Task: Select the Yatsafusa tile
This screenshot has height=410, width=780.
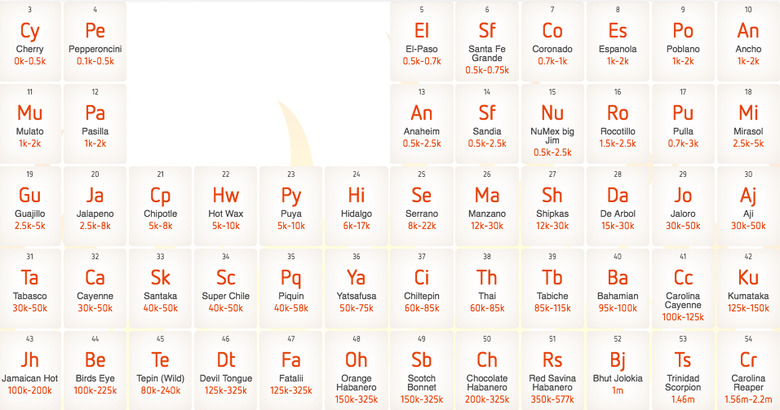Action: coord(356,285)
